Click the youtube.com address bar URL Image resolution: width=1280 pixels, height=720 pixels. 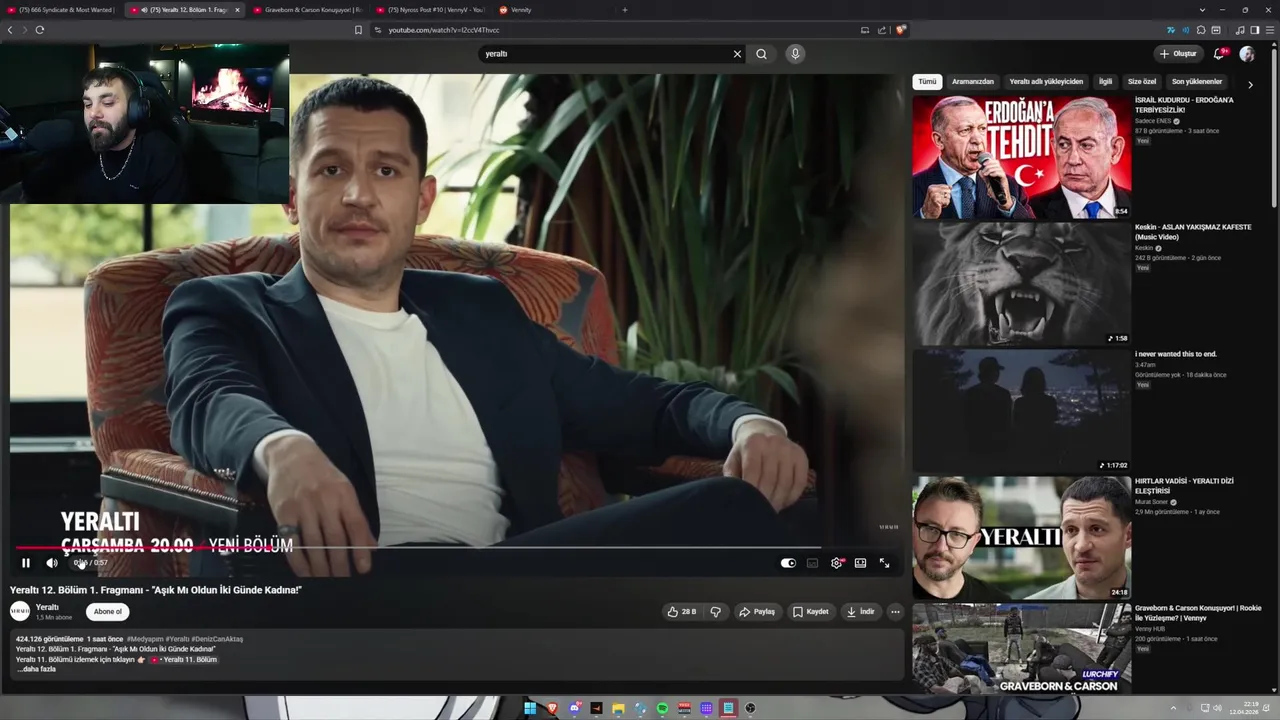click(x=443, y=30)
